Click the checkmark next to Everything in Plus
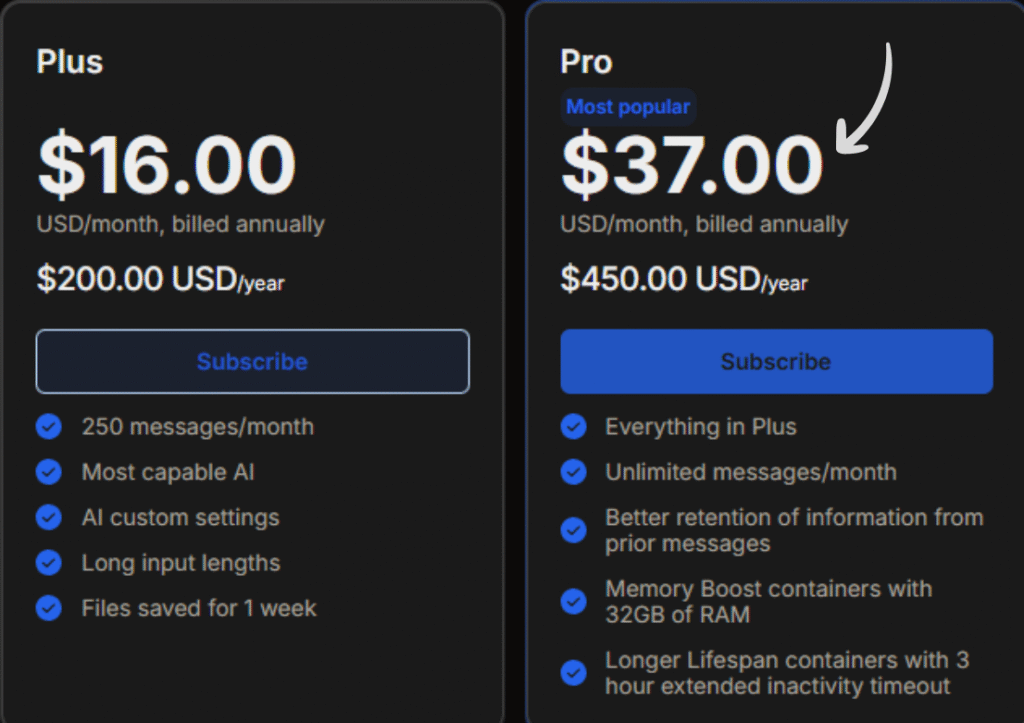The image size is (1024, 723). [x=573, y=426]
